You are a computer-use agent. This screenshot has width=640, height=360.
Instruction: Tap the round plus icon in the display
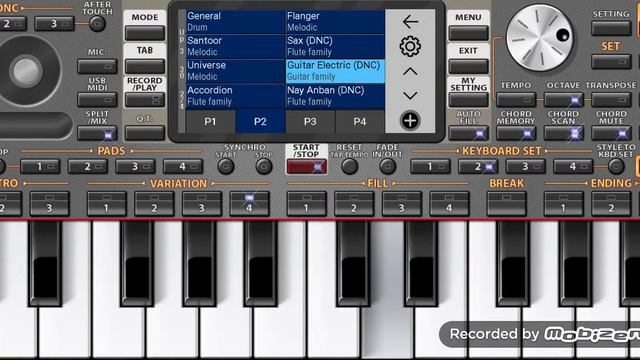click(410, 120)
